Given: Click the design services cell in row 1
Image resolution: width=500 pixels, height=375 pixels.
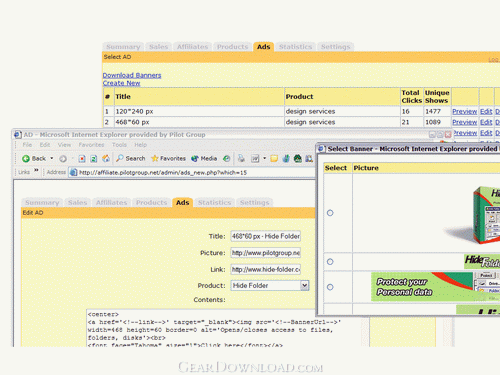Looking at the screenshot, I should 342,111.
